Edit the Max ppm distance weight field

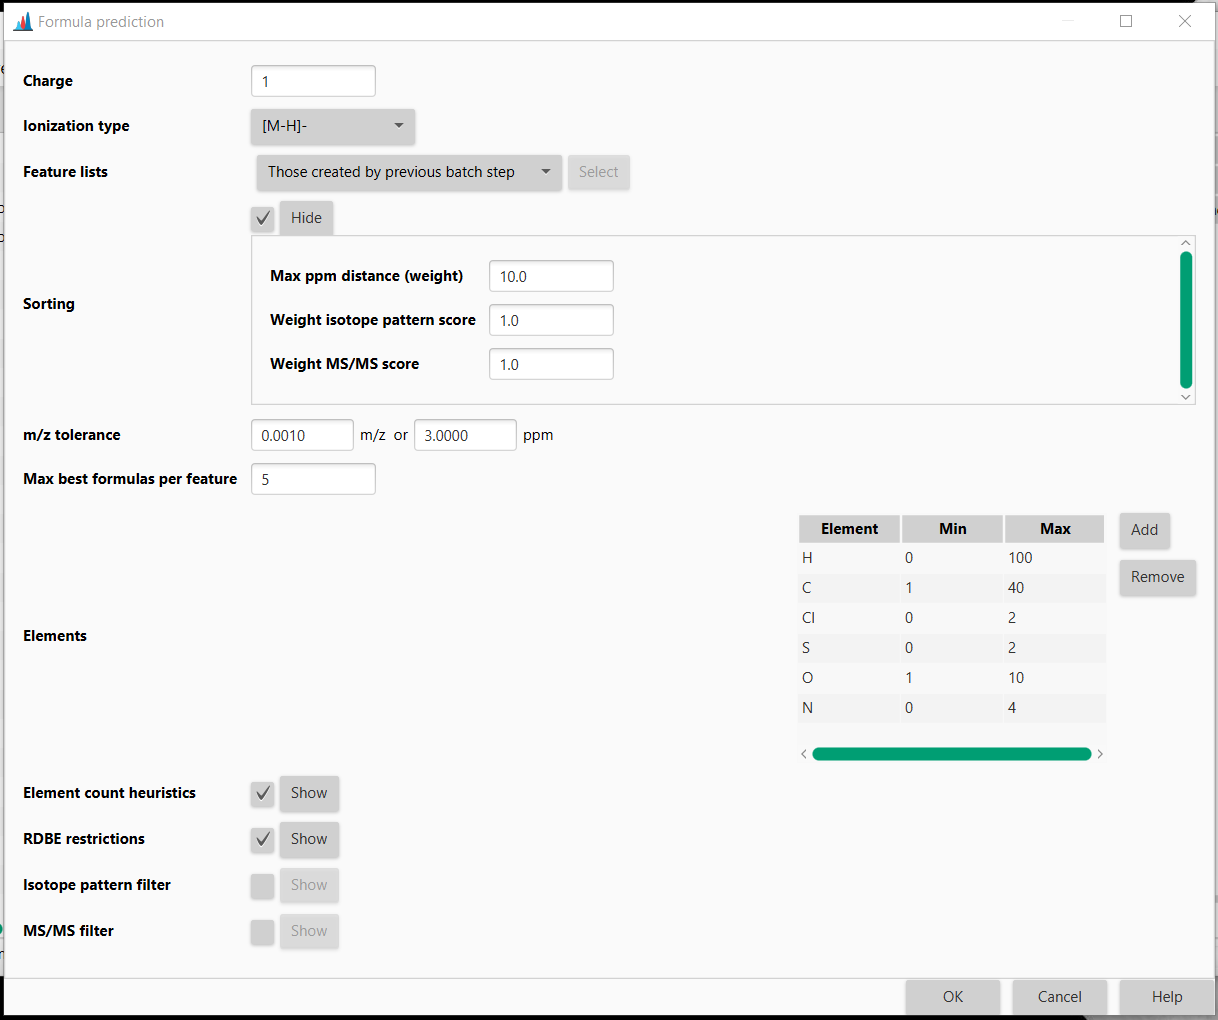[551, 275]
